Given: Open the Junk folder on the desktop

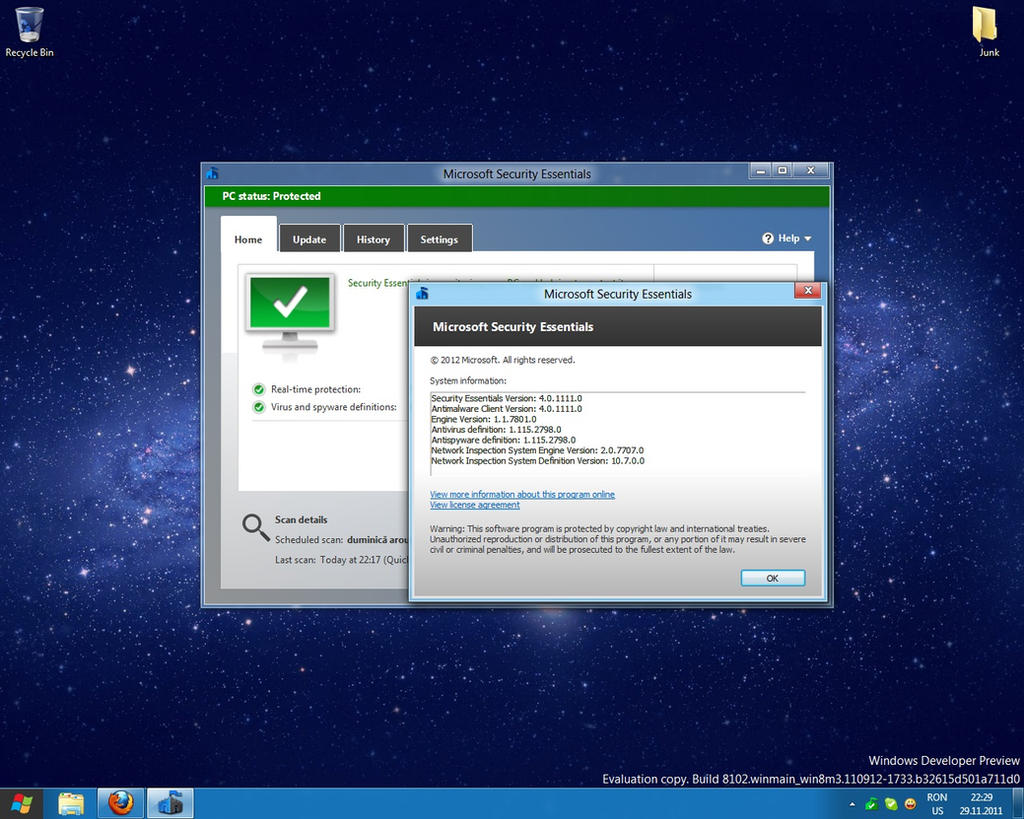Looking at the screenshot, I should point(985,25).
